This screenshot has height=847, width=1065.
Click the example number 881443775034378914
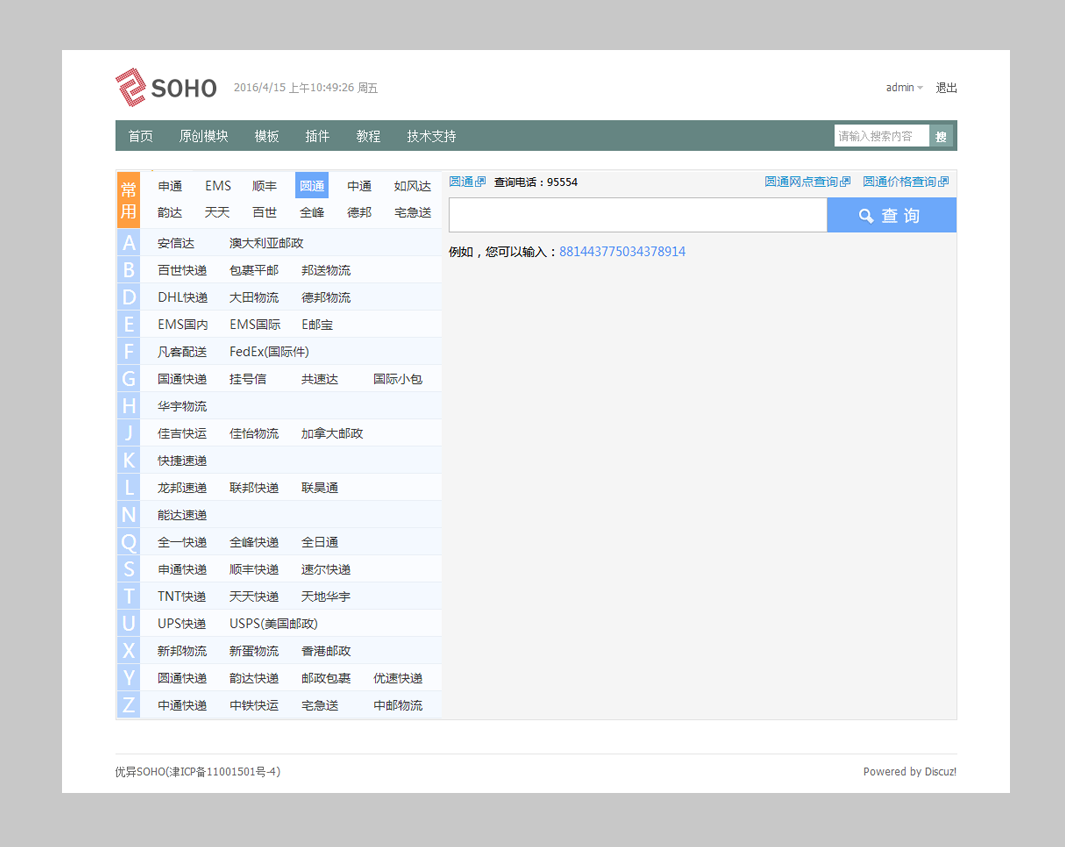622,251
